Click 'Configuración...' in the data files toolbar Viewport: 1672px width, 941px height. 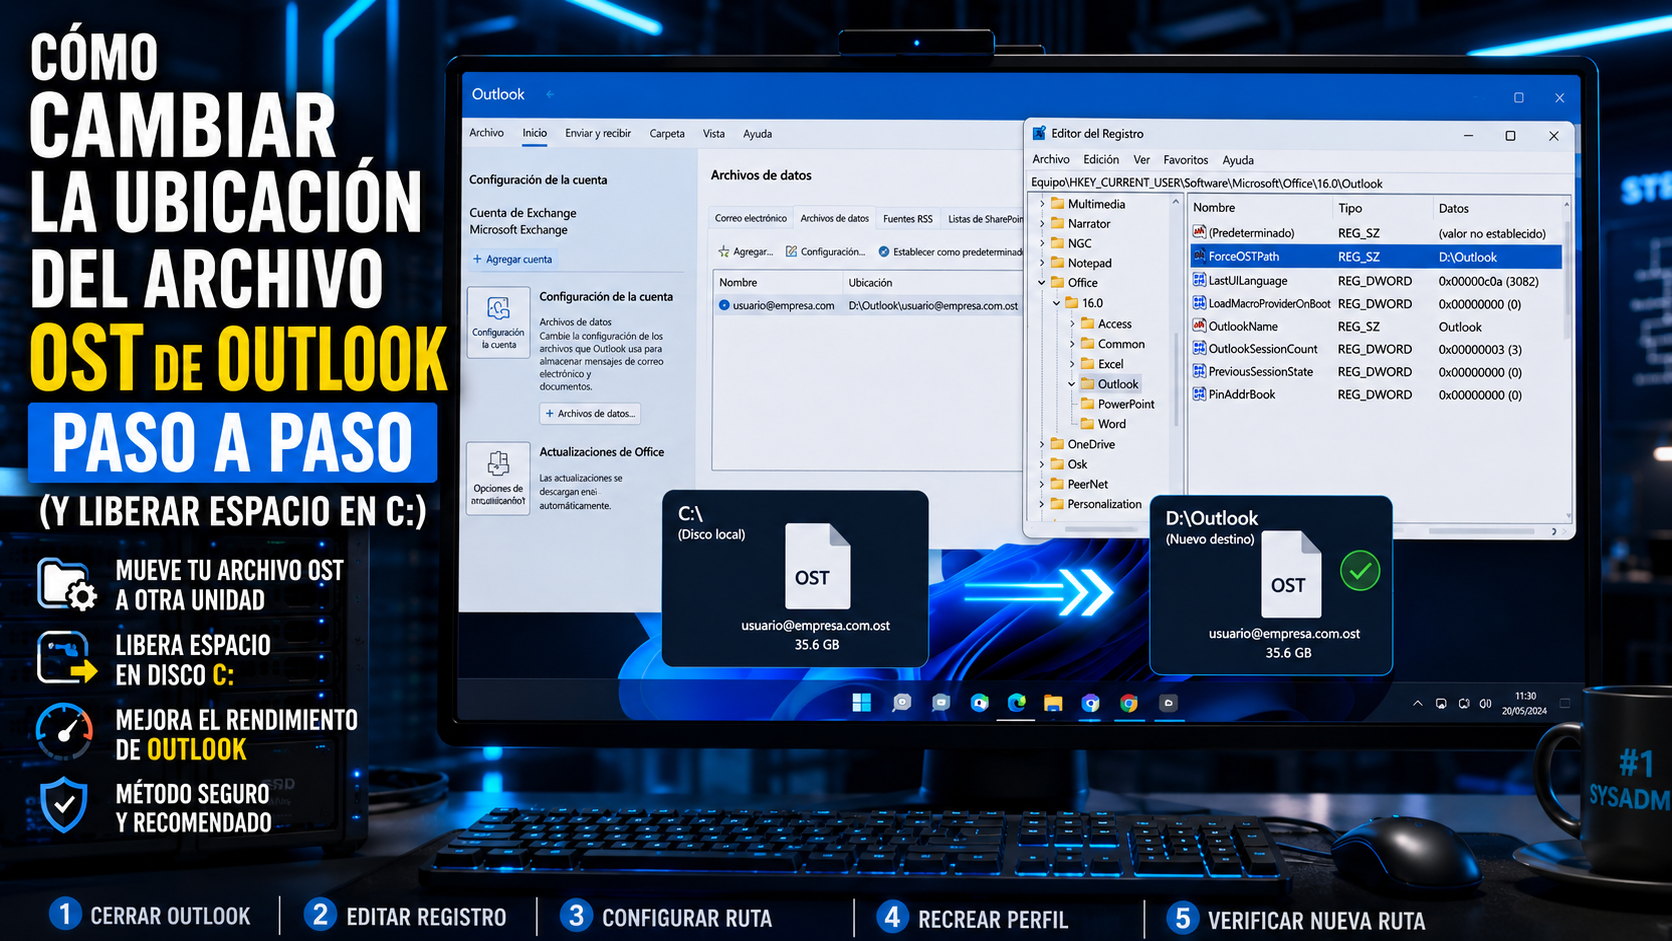pyautogui.click(x=825, y=252)
